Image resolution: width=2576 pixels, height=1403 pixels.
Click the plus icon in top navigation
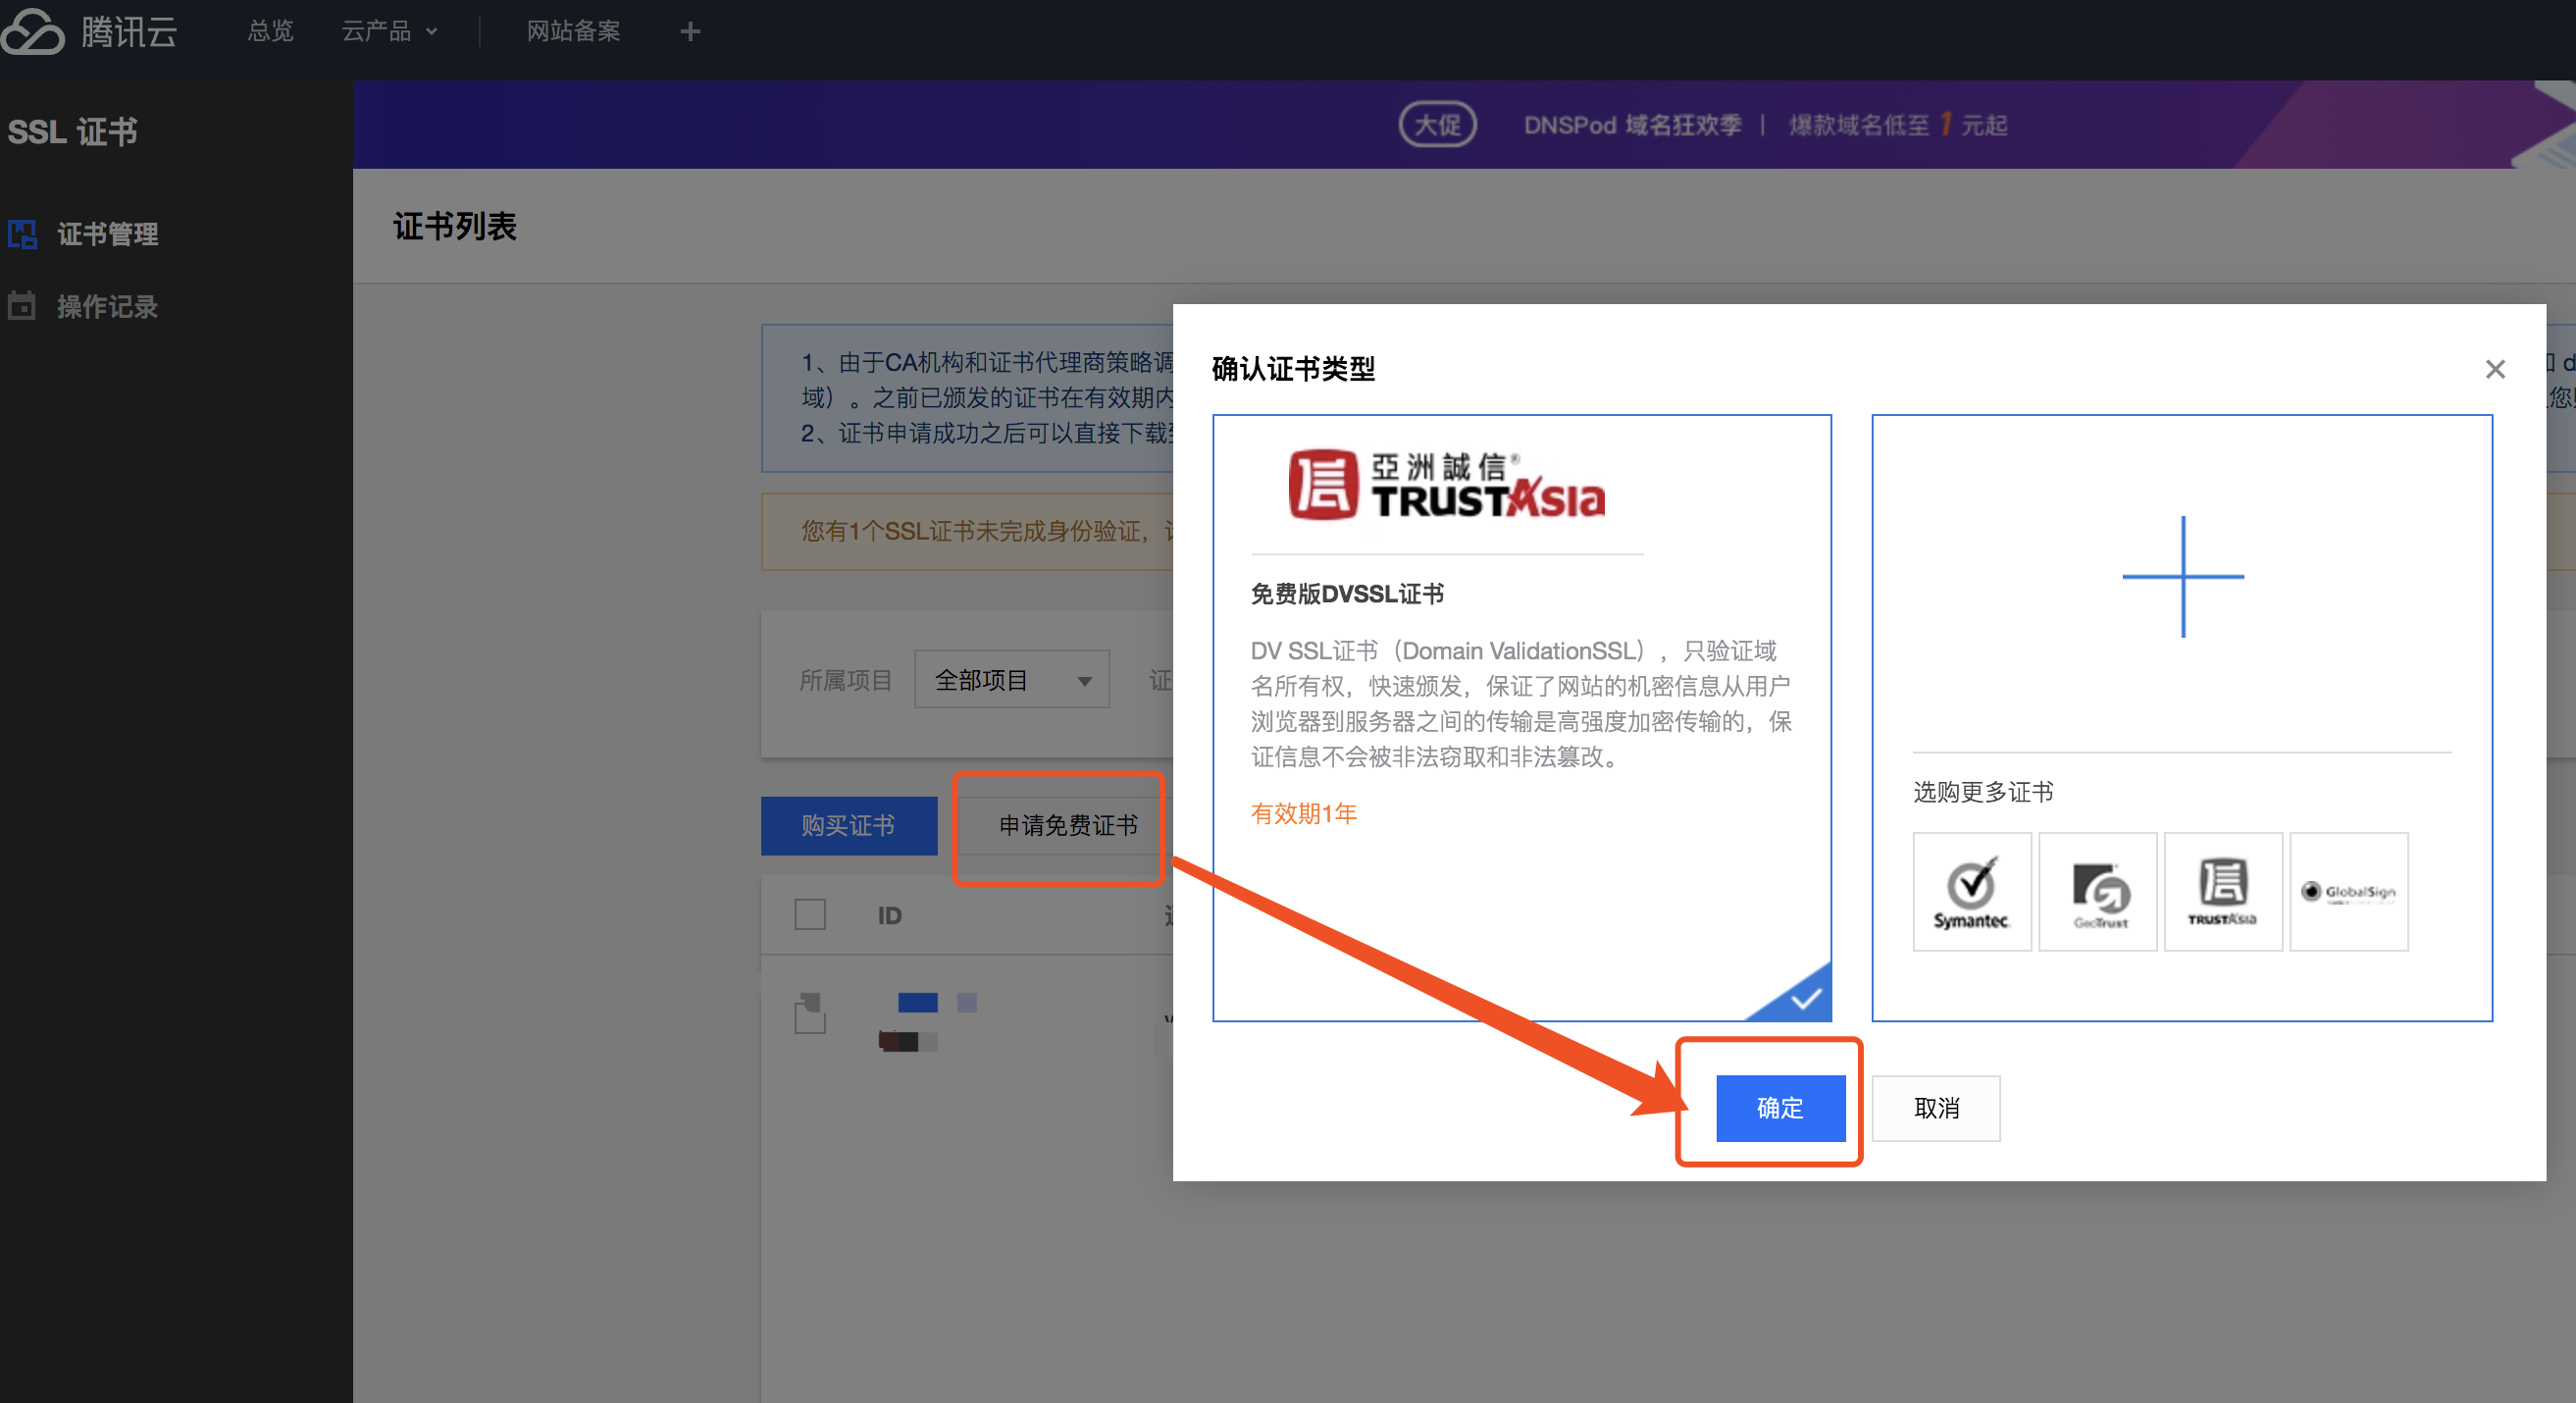[x=690, y=32]
